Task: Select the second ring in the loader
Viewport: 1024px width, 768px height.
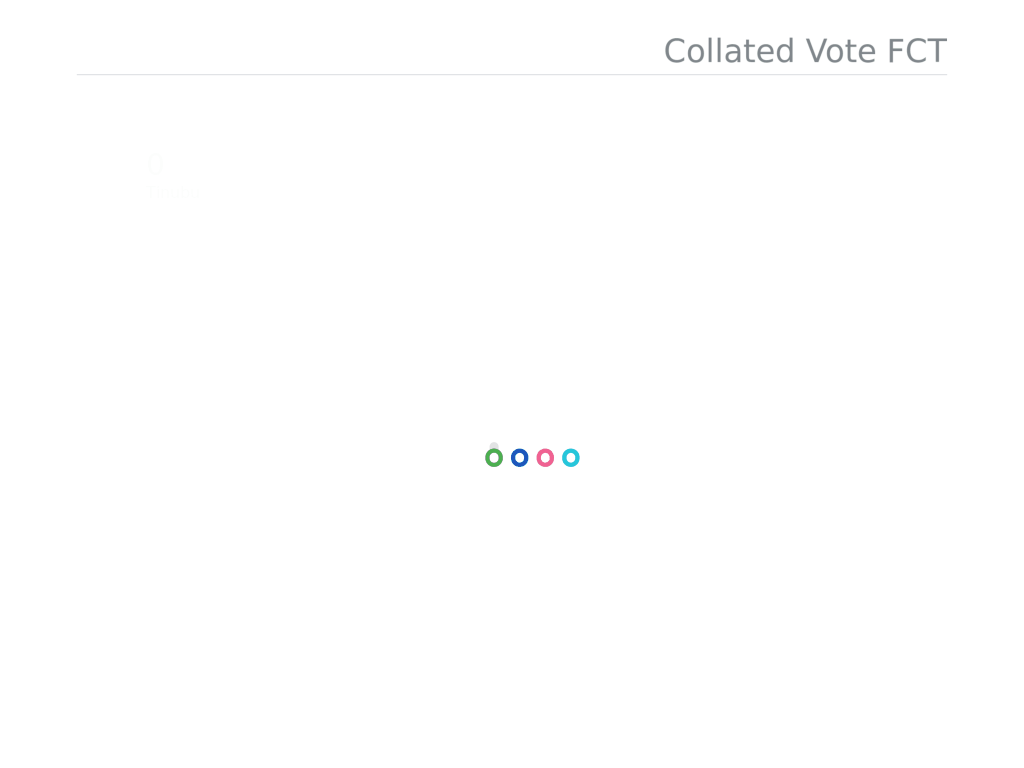Action: [x=519, y=458]
